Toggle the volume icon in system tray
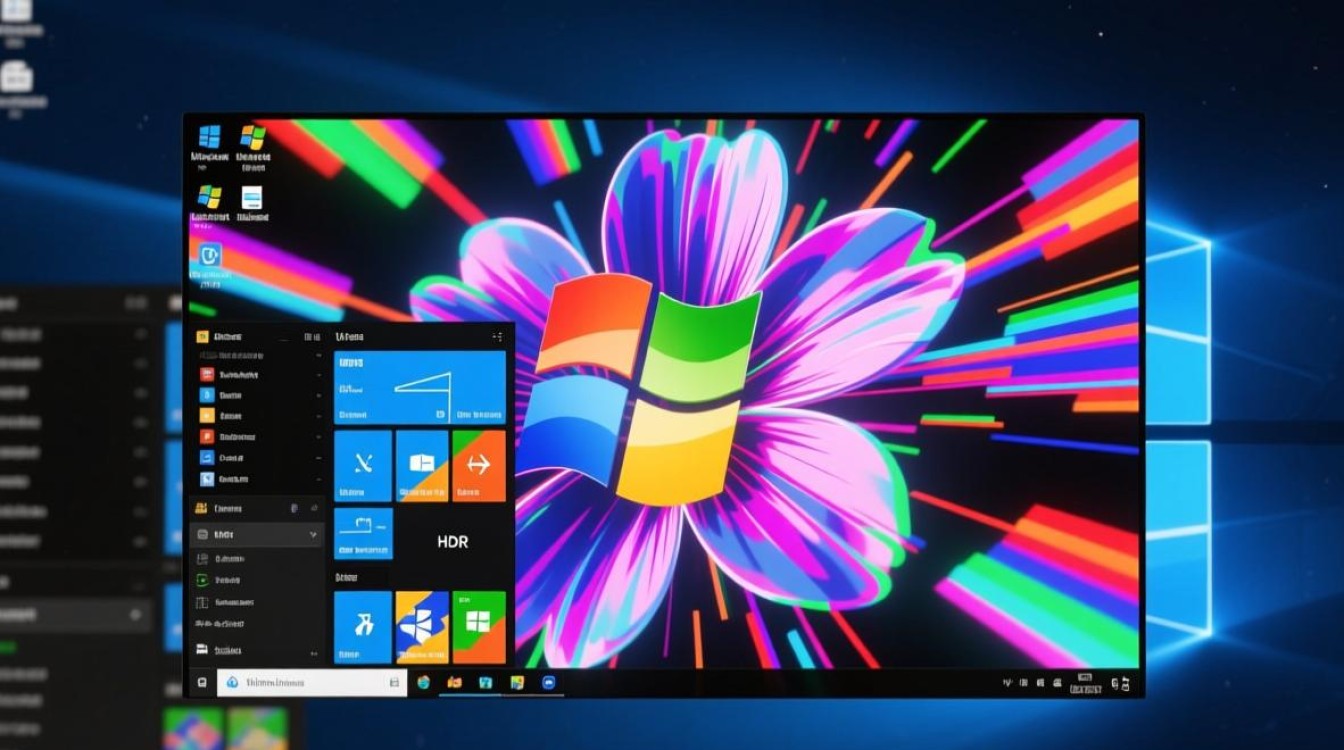This screenshot has width=1344, height=750. pos(1042,682)
